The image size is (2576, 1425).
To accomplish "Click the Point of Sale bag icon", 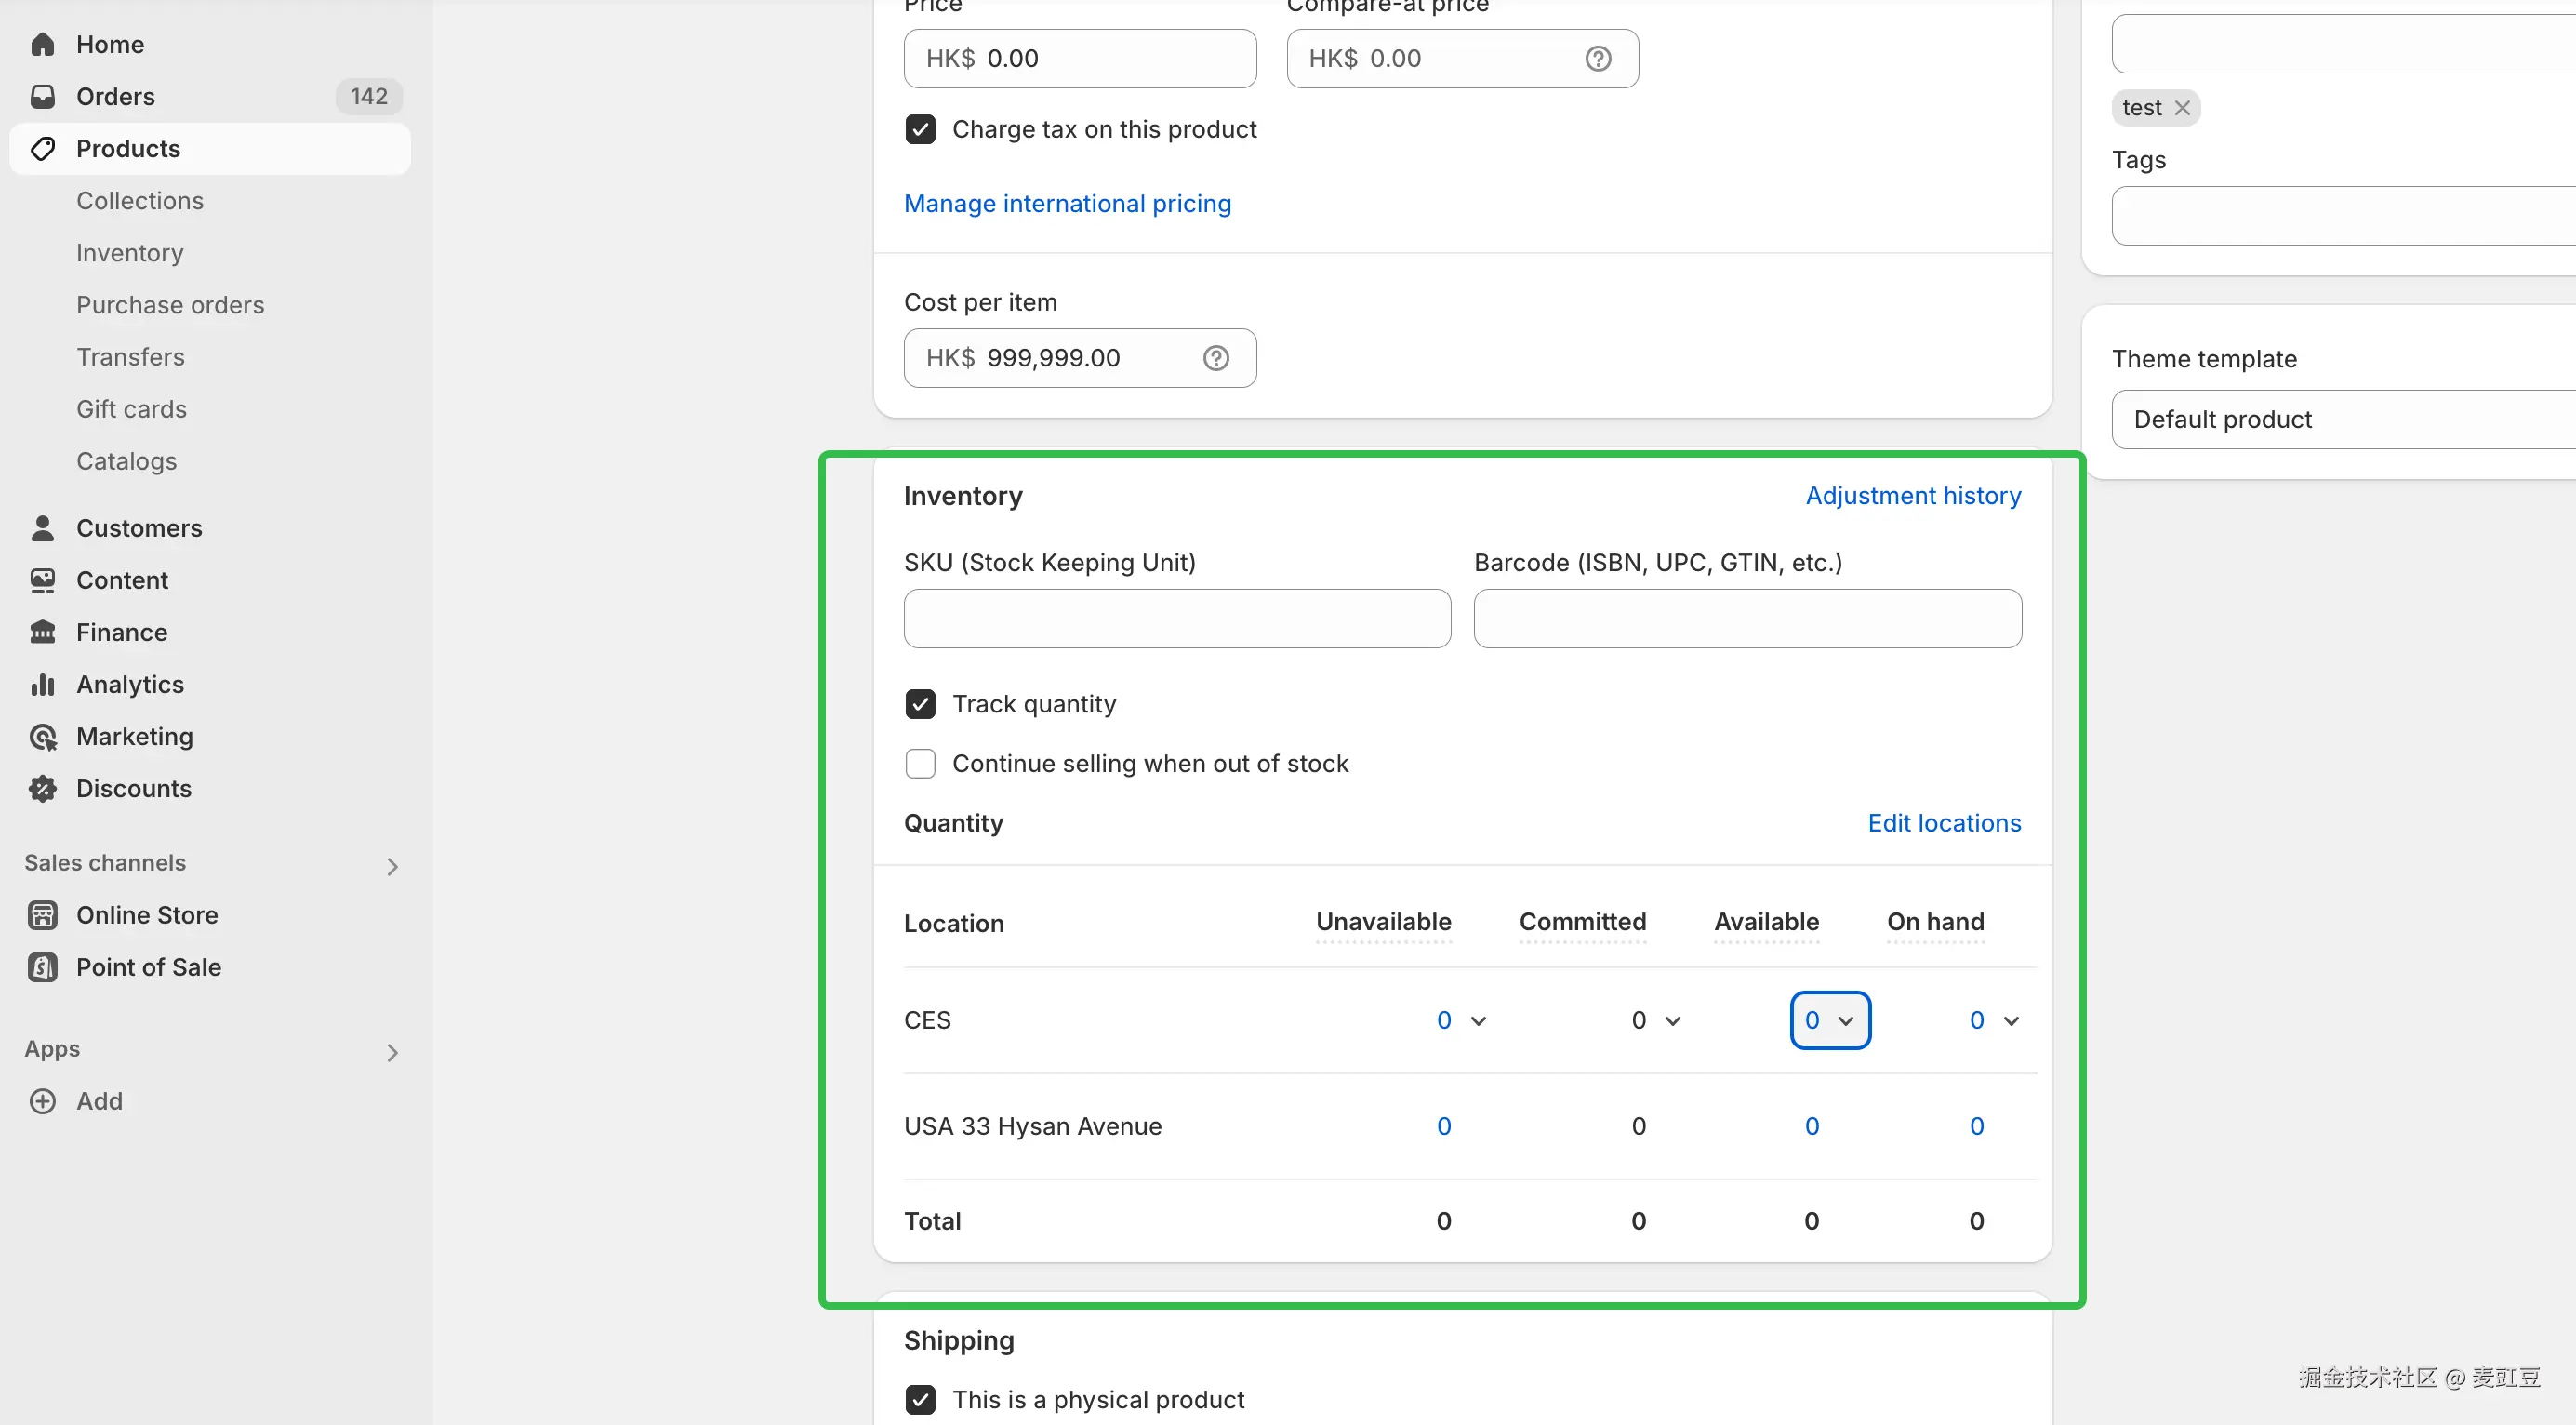I will point(42,967).
